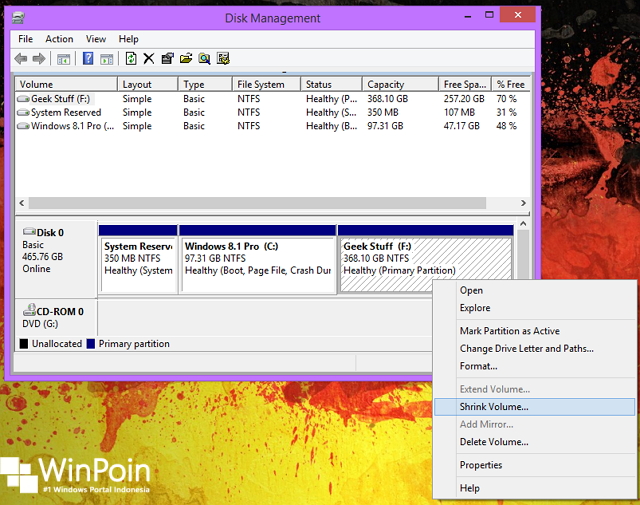Sort by the File System column header
The height and width of the screenshot is (505, 640).
coord(267,84)
